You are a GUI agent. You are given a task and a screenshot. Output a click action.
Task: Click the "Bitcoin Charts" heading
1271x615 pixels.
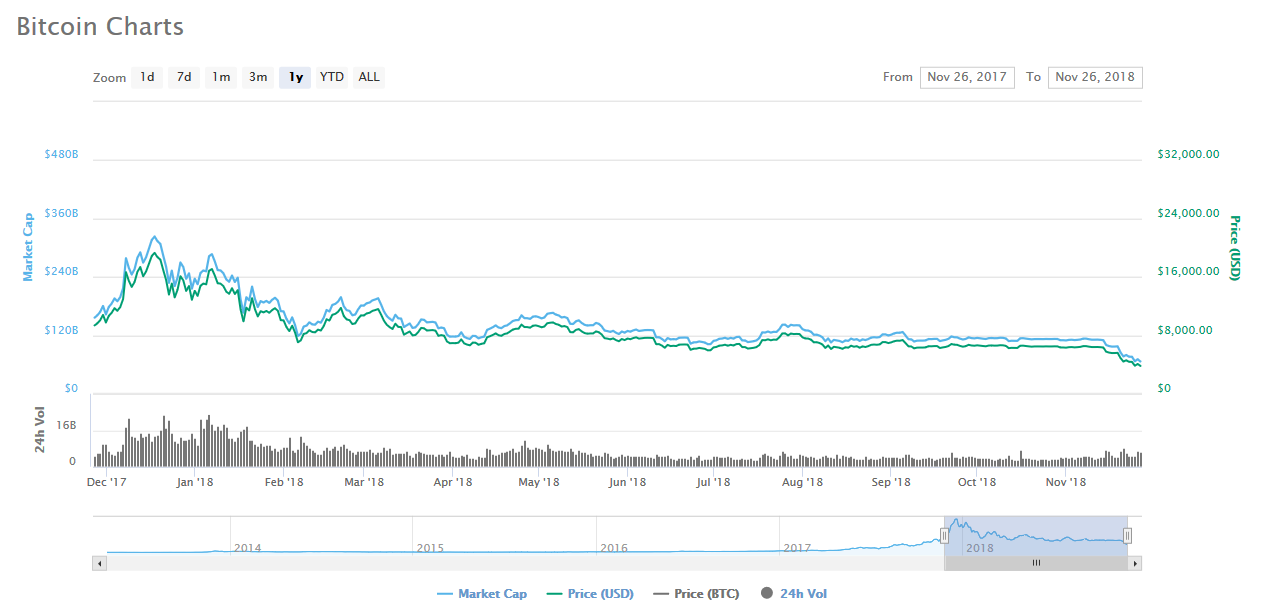(100, 26)
